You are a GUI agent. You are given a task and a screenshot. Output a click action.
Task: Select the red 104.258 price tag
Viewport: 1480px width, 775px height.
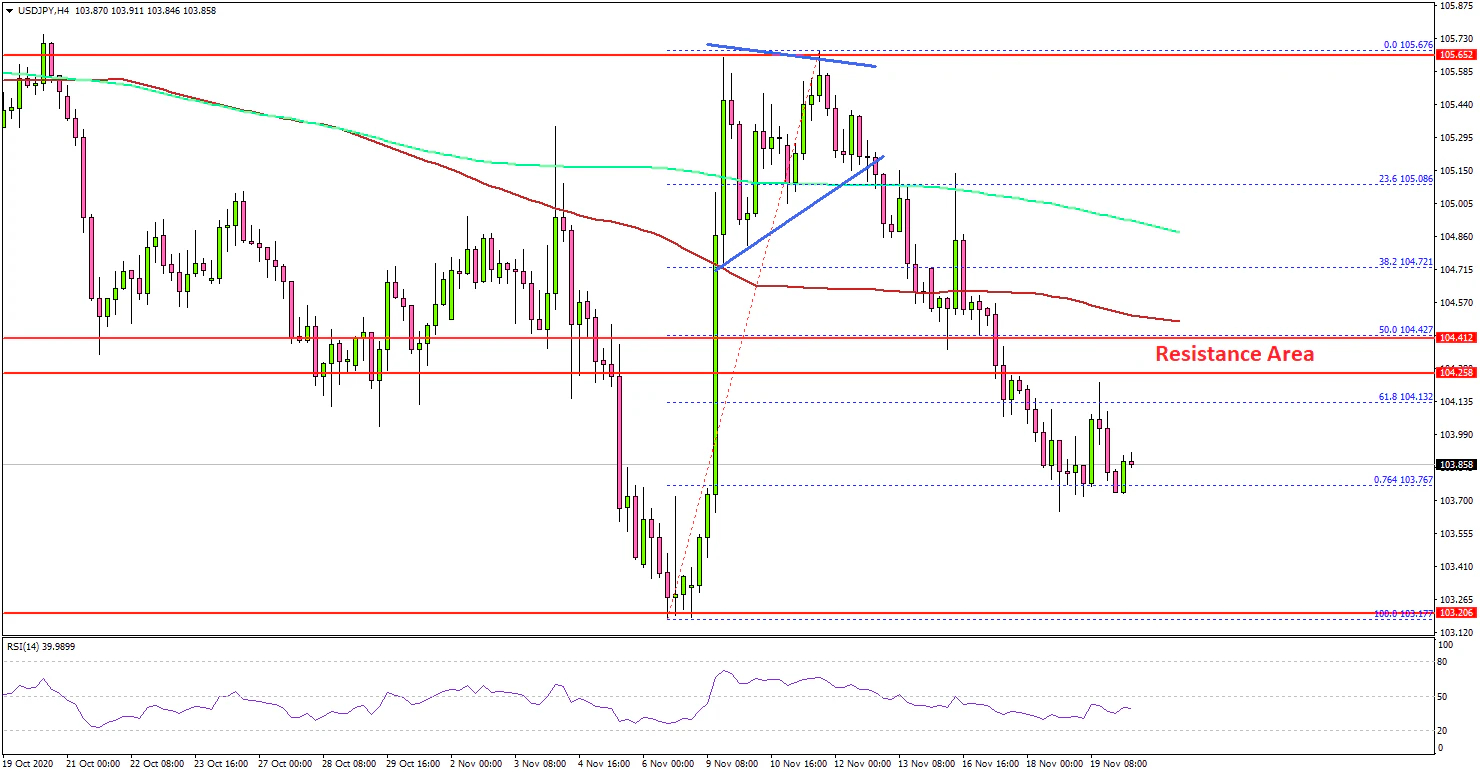[1452, 373]
